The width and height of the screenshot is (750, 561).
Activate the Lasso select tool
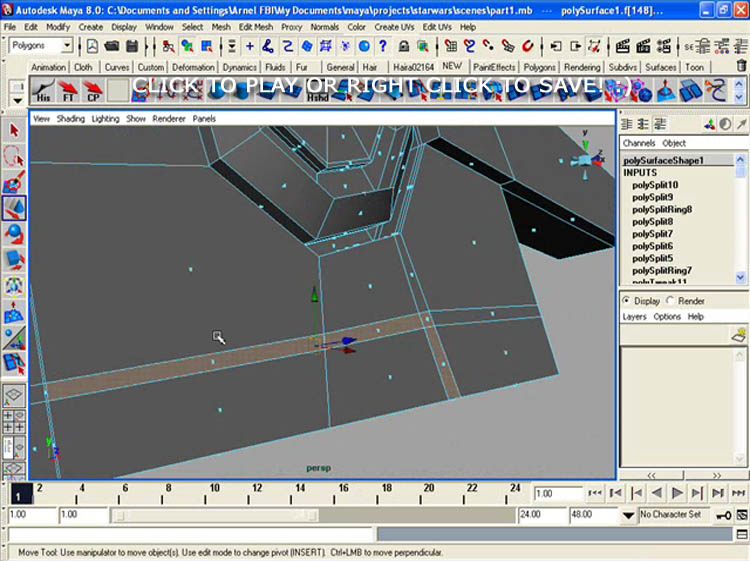(14, 157)
